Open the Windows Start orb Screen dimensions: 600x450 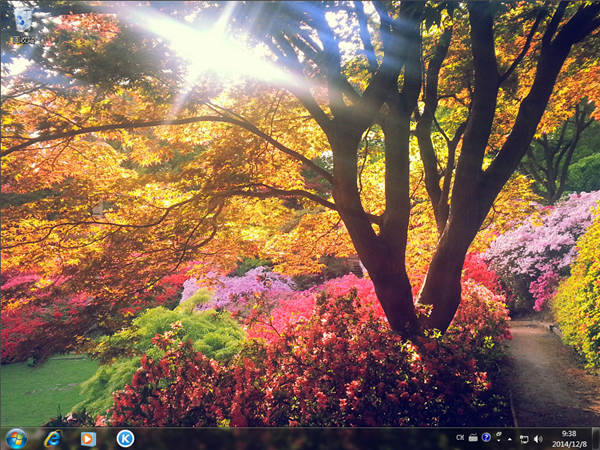(x=16, y=439)
